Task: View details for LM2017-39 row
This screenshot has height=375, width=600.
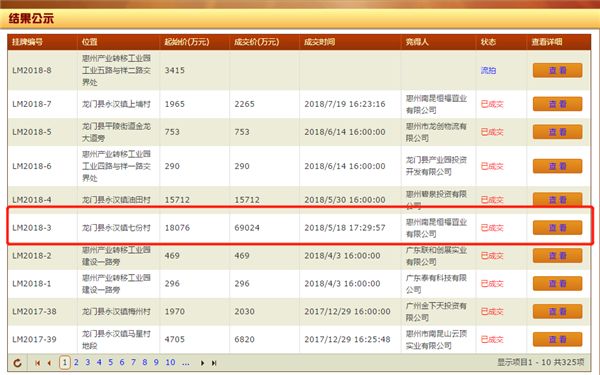Action: [x=558, y=339]
